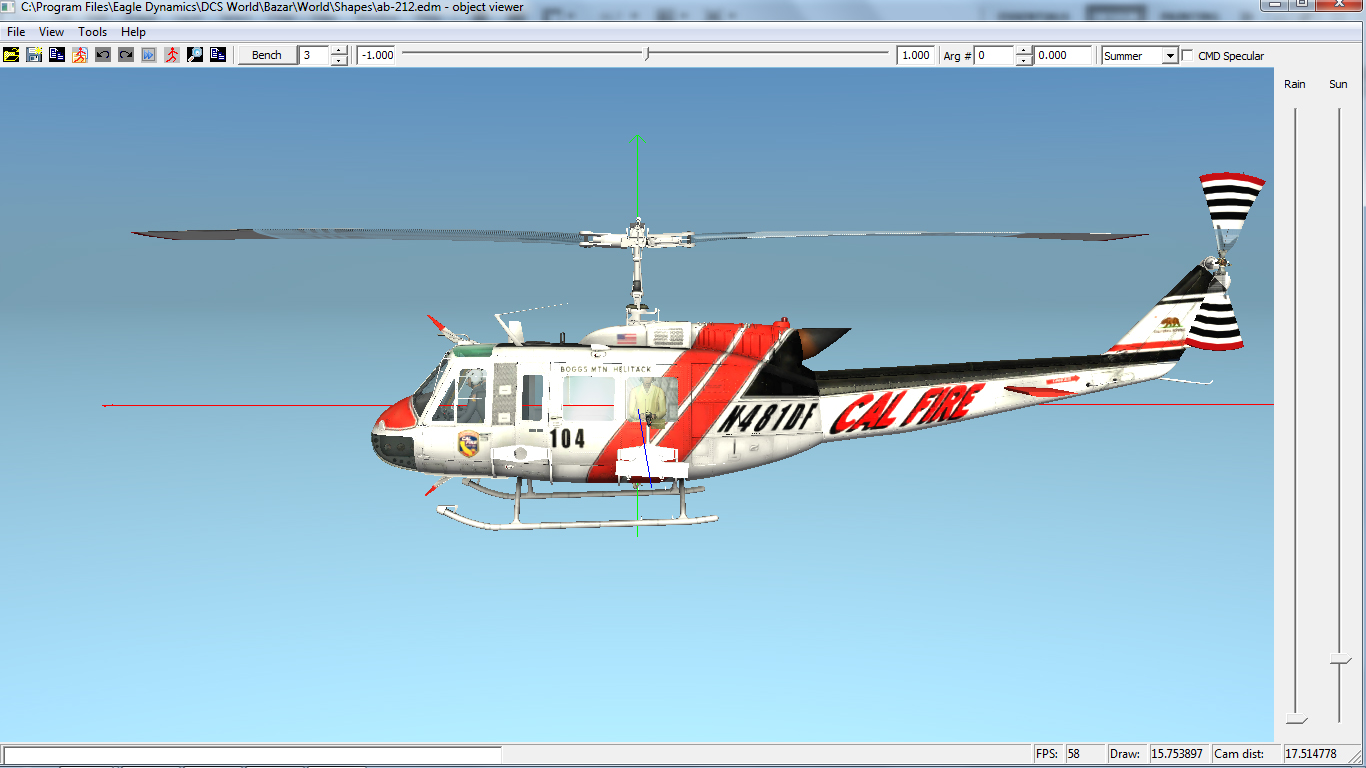Click the magnifying glass toolbar icon
The image size is (1366, 768).
[195, 55]
